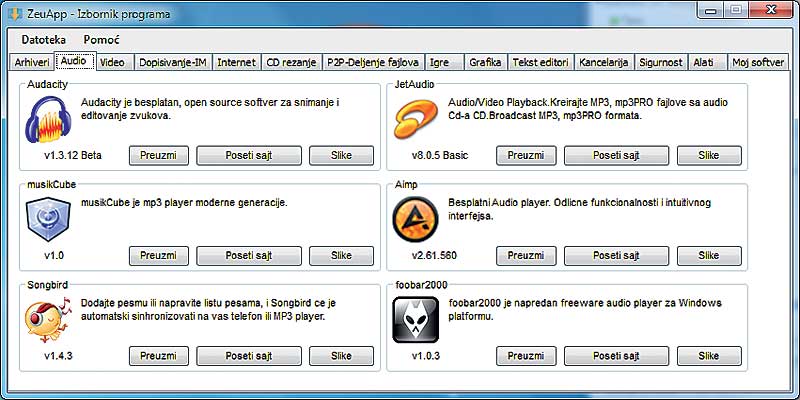Open the Igre tab

(x=444, y=62)
